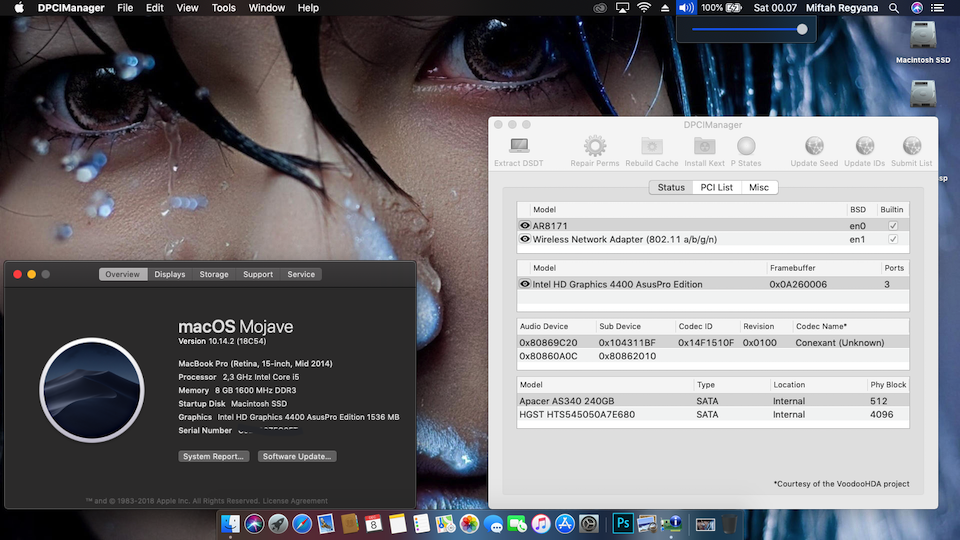Switch to the PCI List tab
This screenshot has width=960, height=540.
click(x=716, y=187)
